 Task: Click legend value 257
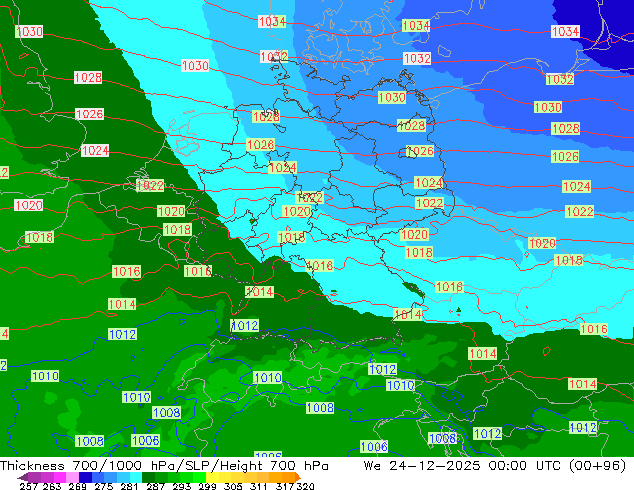click(29, 486)
